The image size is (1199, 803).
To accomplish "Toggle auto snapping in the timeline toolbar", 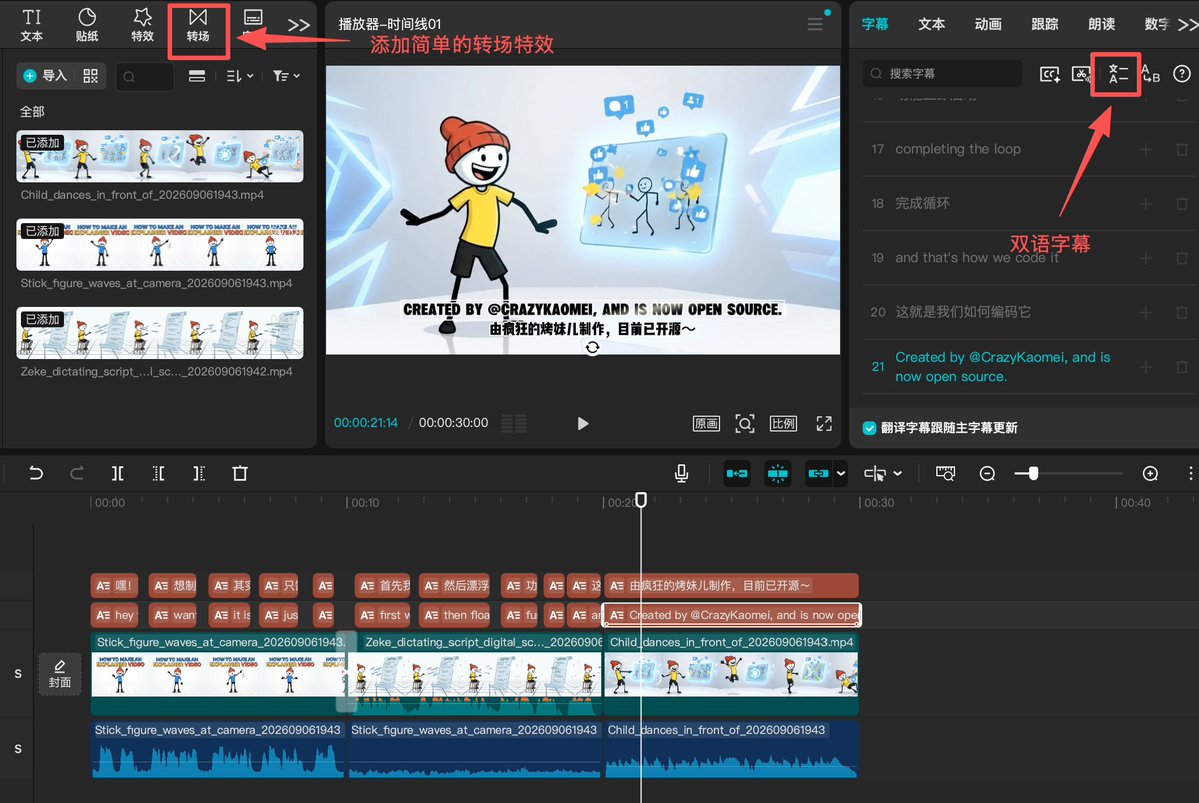I will coord(778,474).
